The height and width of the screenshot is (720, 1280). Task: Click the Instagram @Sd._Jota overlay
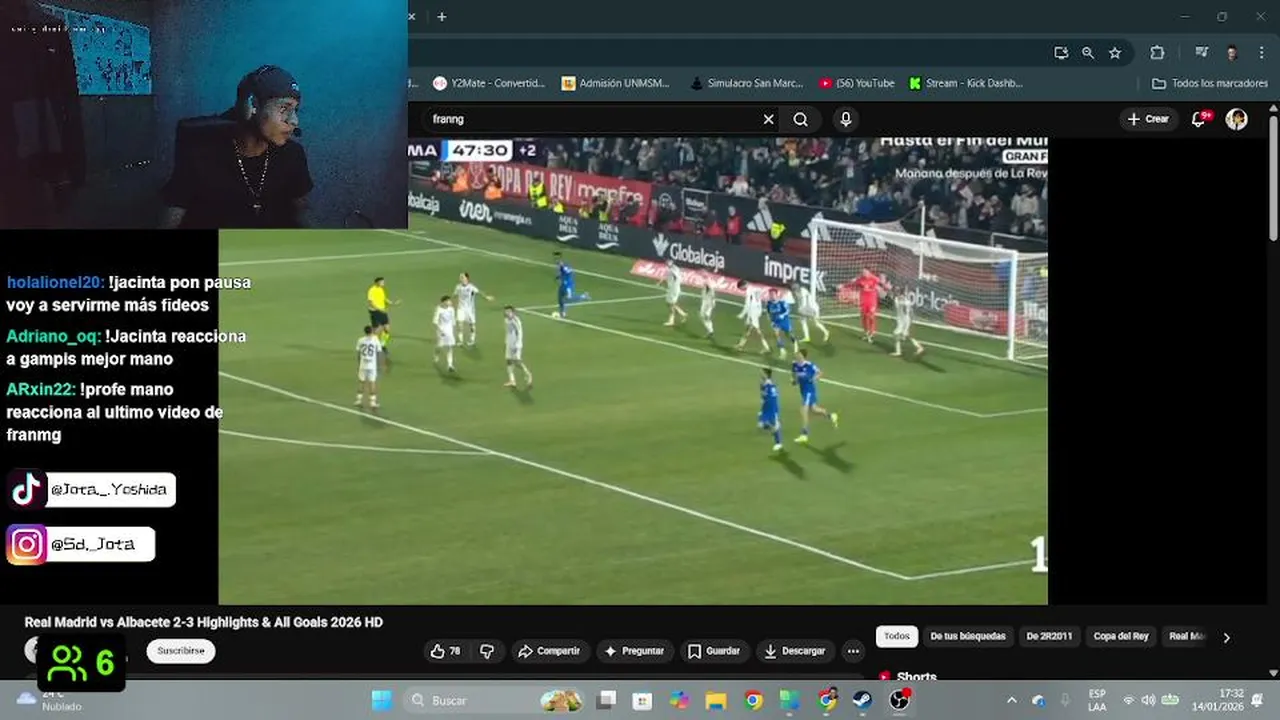click(81, 544)
